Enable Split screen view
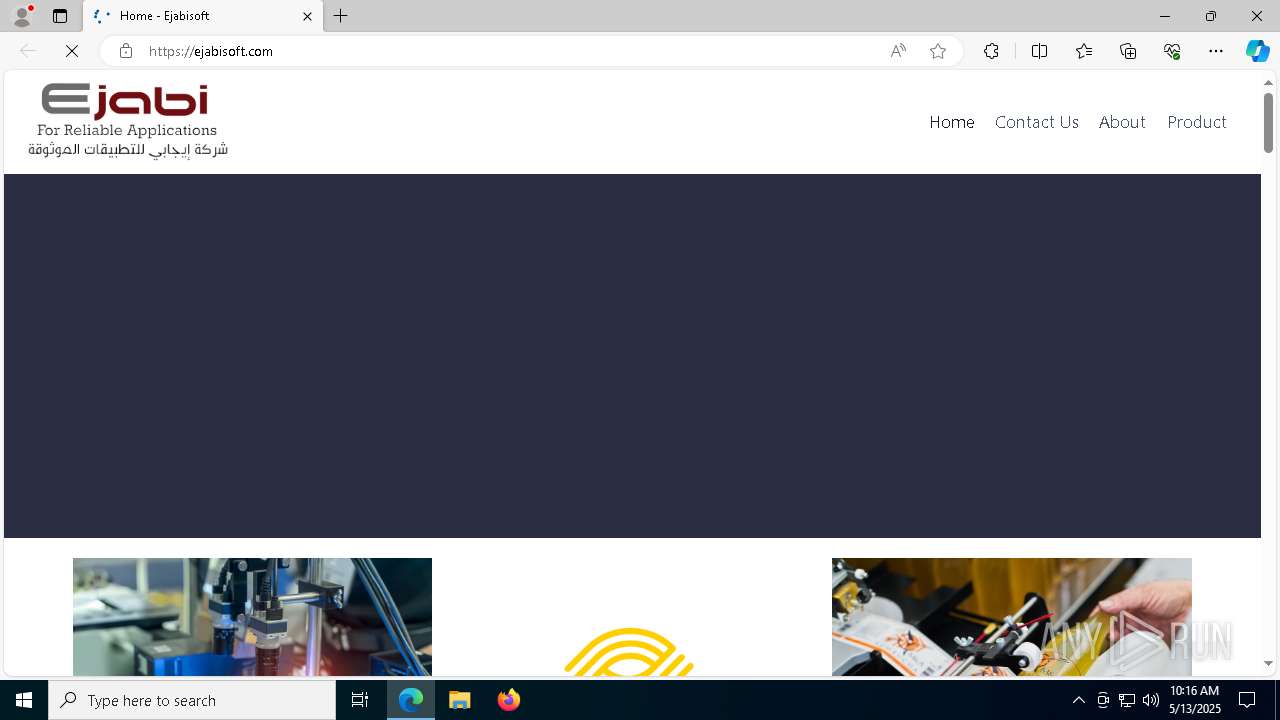The height and width of the screenshot is (720, 1280). pos(1039,51)
